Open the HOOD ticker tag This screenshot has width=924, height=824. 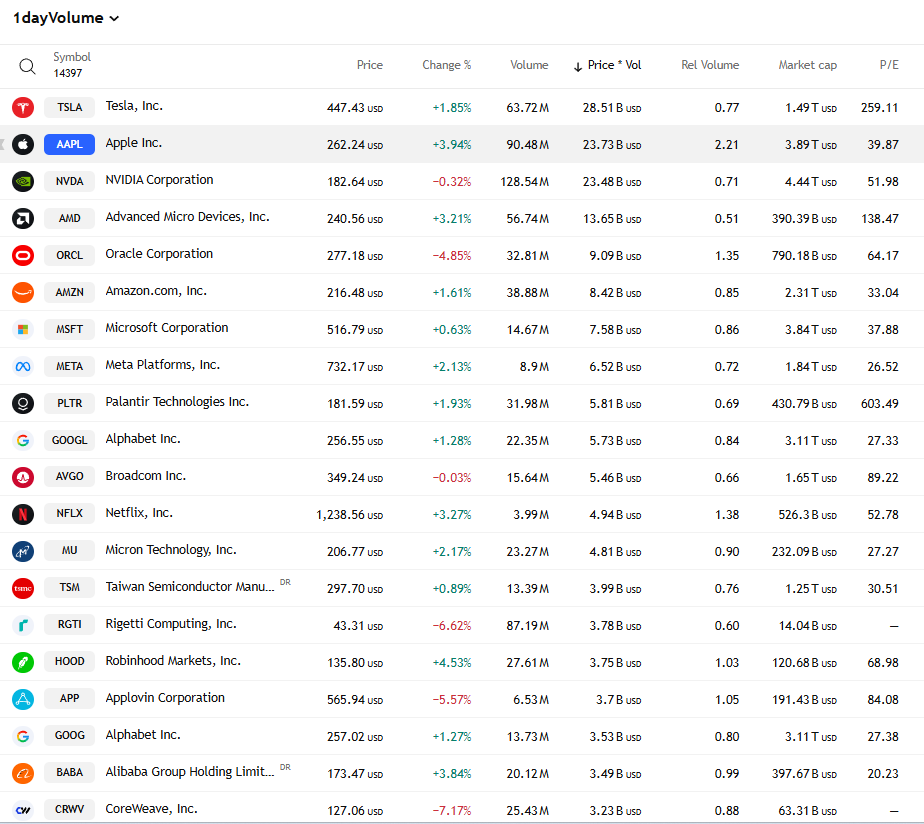[x=70, y=661]
